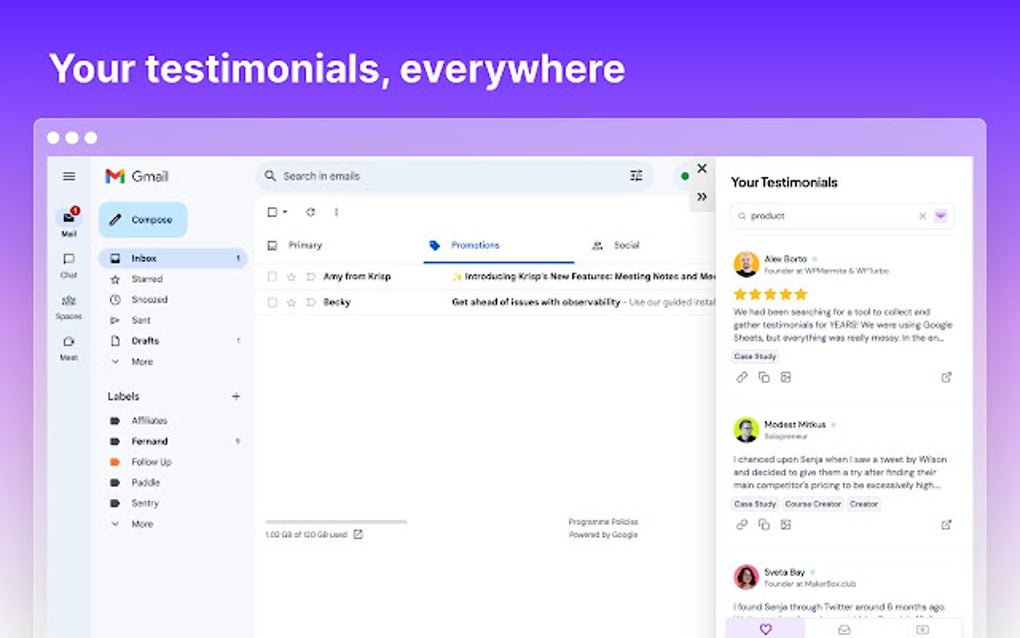
Task: Open Spaces from the Gmail sidebar
Action: click(68, 304)
